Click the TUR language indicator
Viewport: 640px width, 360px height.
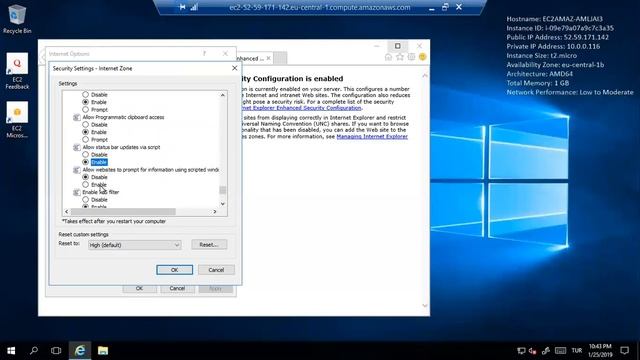pyautogui.click(x=576, y=351)
